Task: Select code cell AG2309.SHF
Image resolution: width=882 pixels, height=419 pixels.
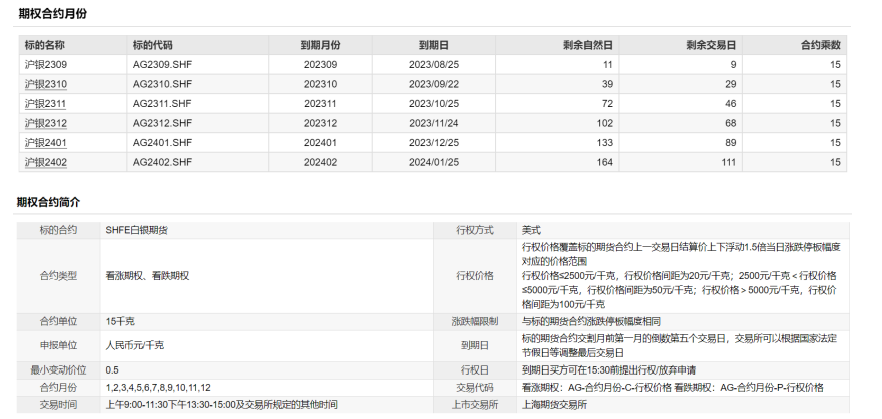Action: (162, 65)
